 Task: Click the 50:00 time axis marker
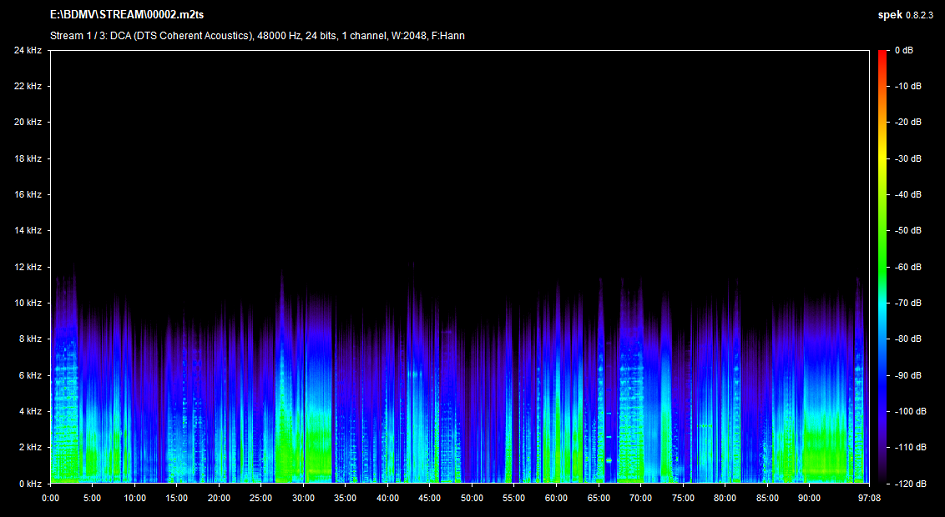[472, 497]
